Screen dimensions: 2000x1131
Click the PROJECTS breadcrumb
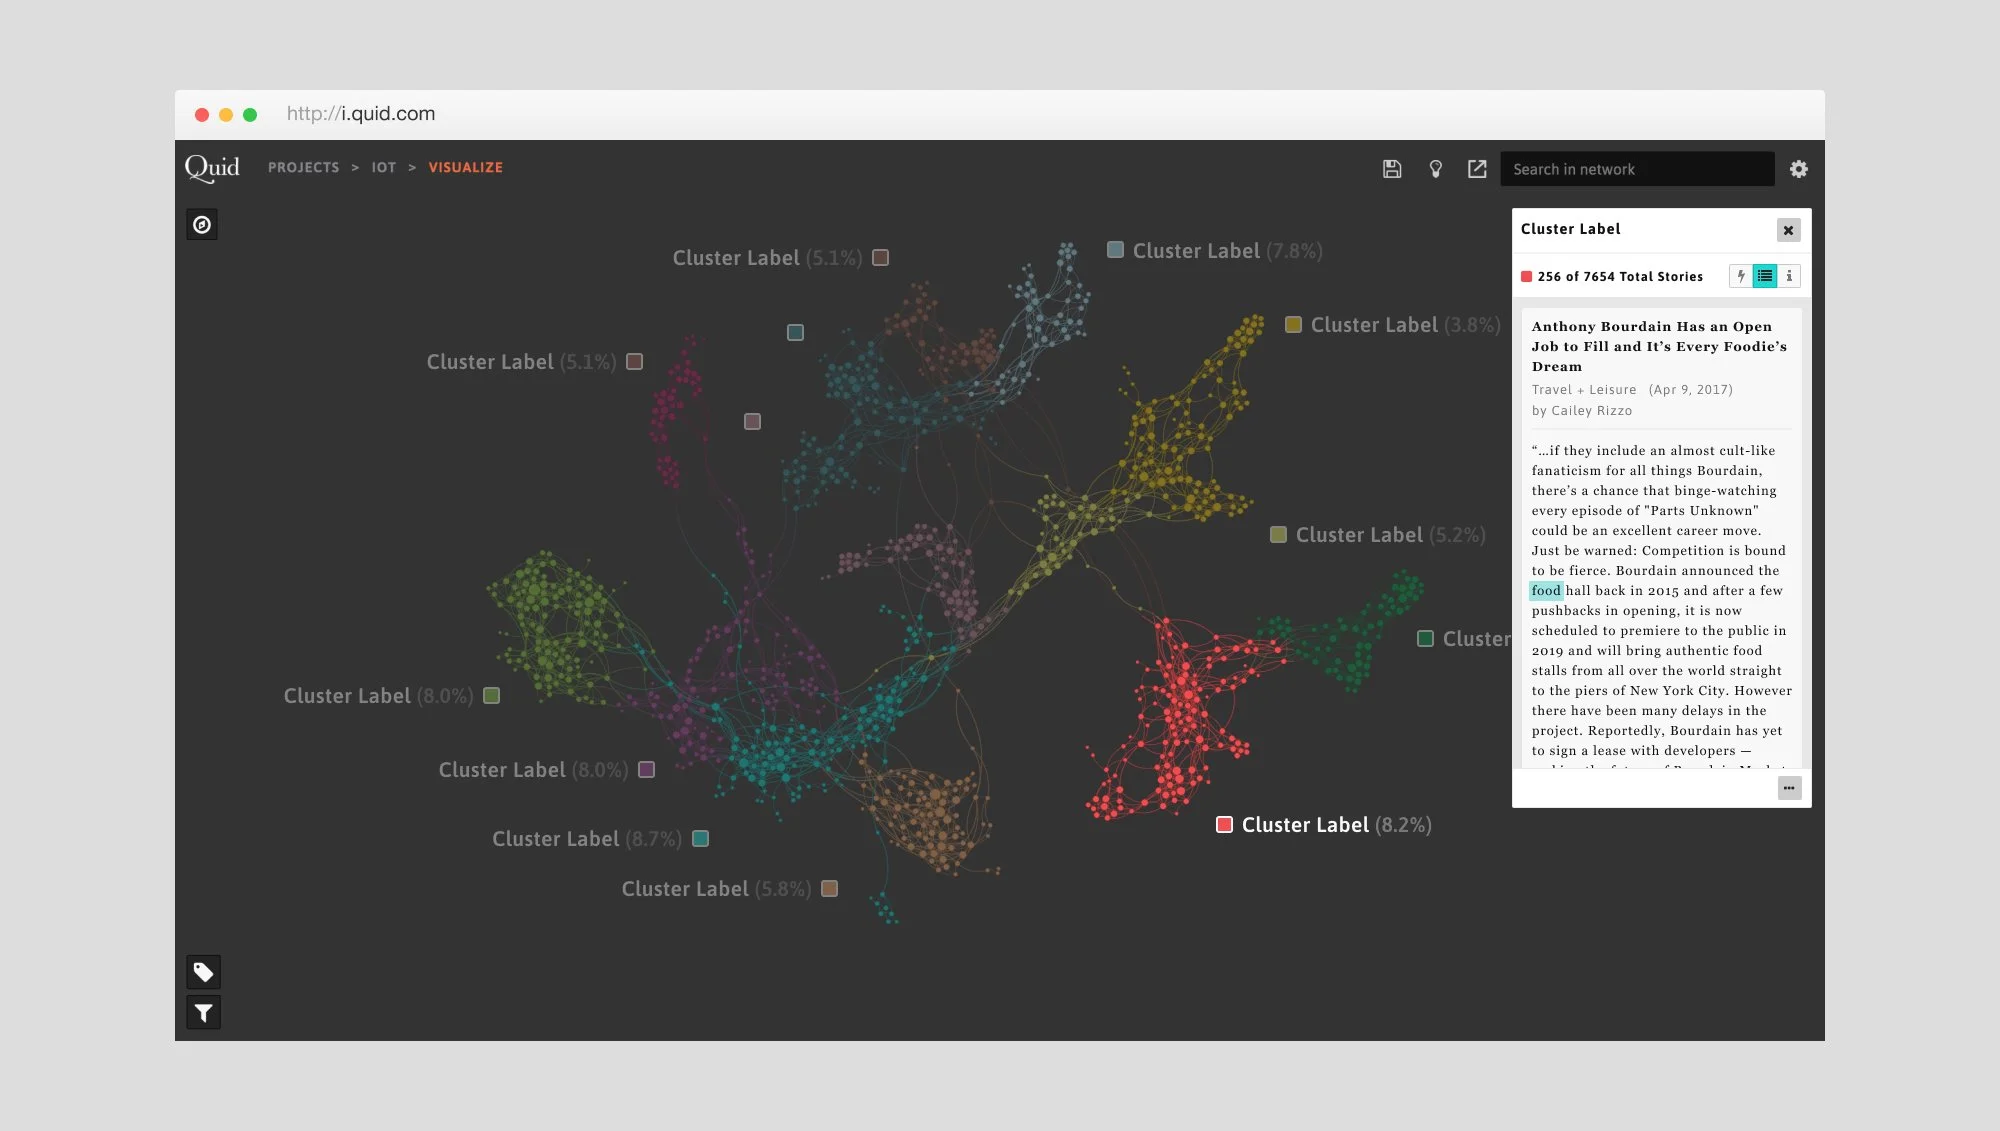[x=303, y=168]
